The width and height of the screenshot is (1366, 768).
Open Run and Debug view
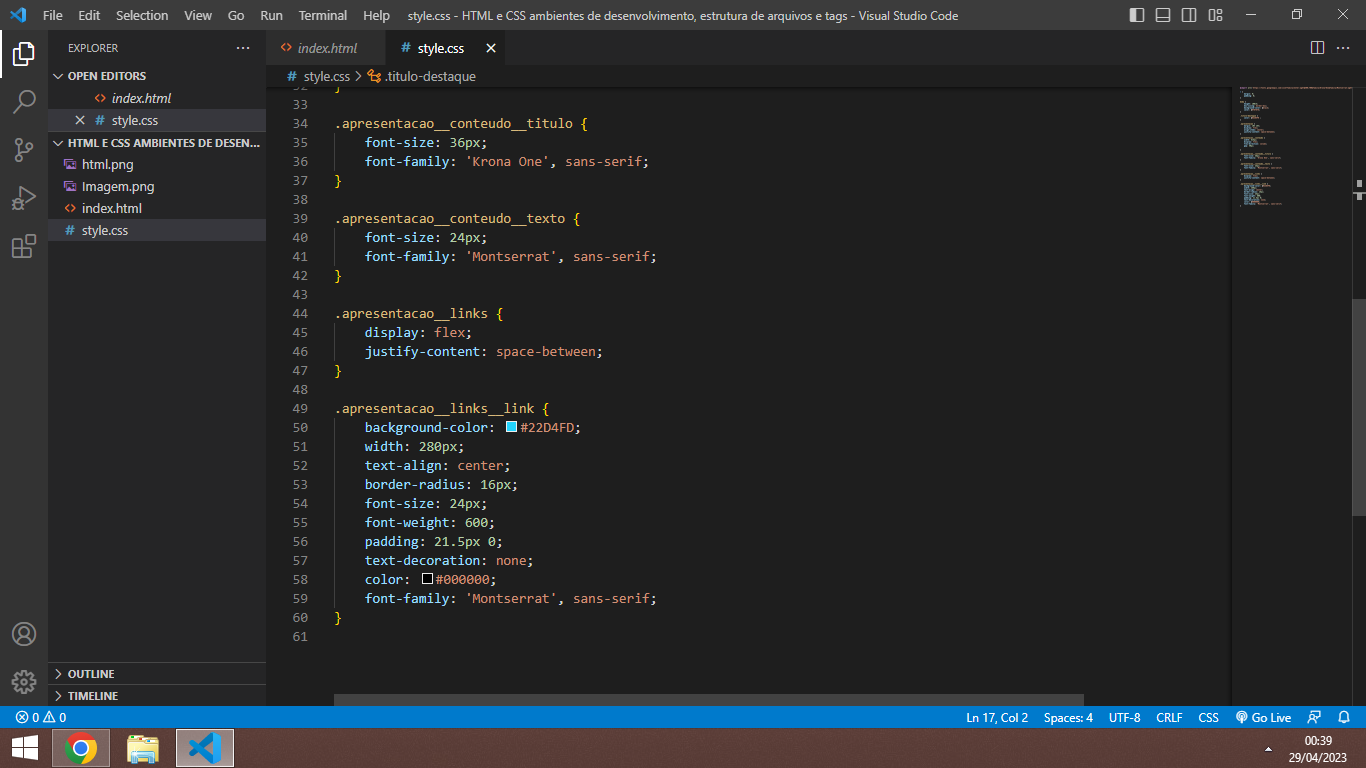coord(24,198)
